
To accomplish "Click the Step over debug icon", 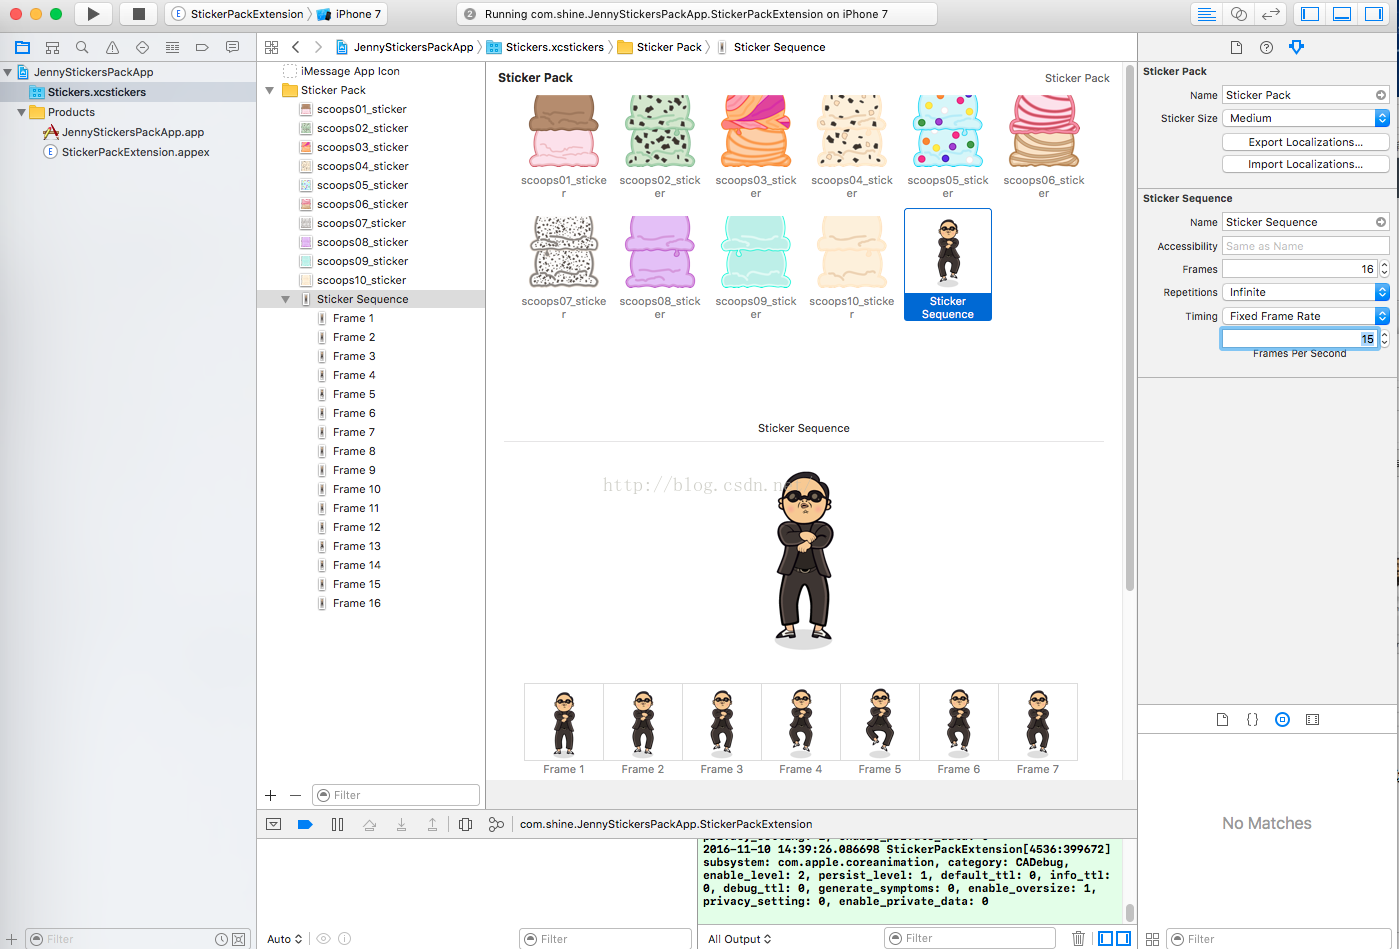I will click(369, 824).
